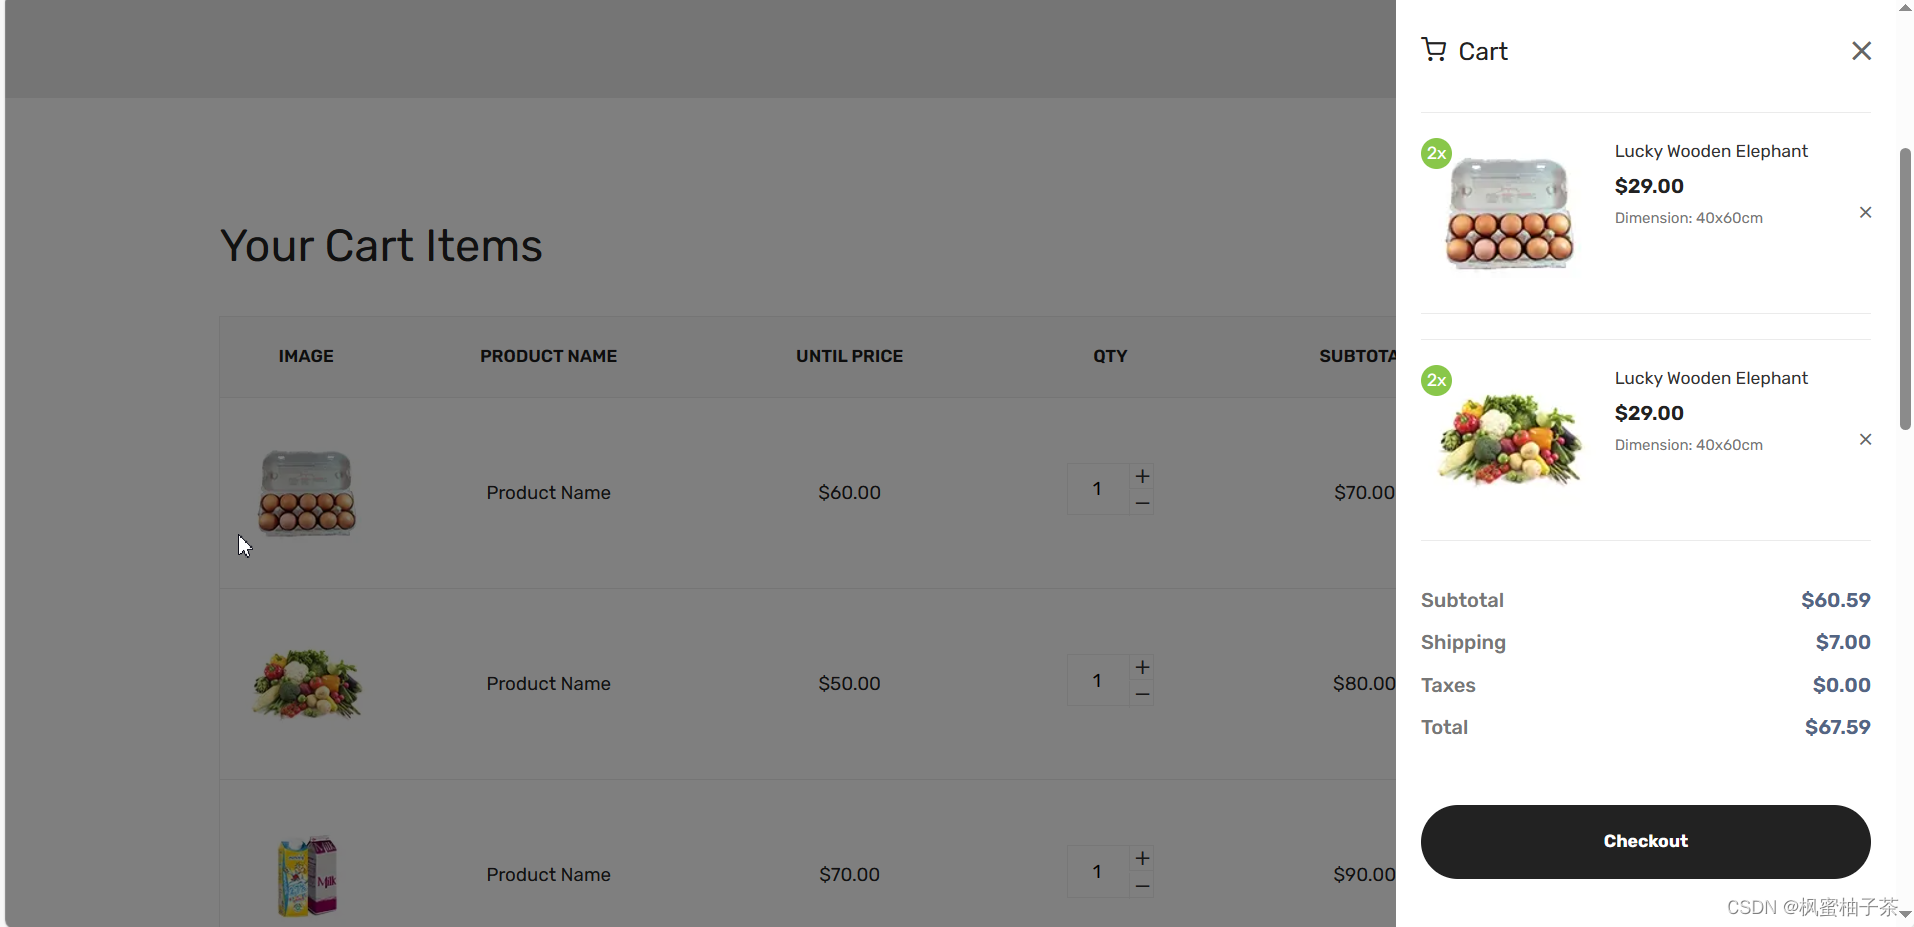The image size is (1914, 927).
Task: Remove the vegetables item from cart panel
Action: (1865, 439)
